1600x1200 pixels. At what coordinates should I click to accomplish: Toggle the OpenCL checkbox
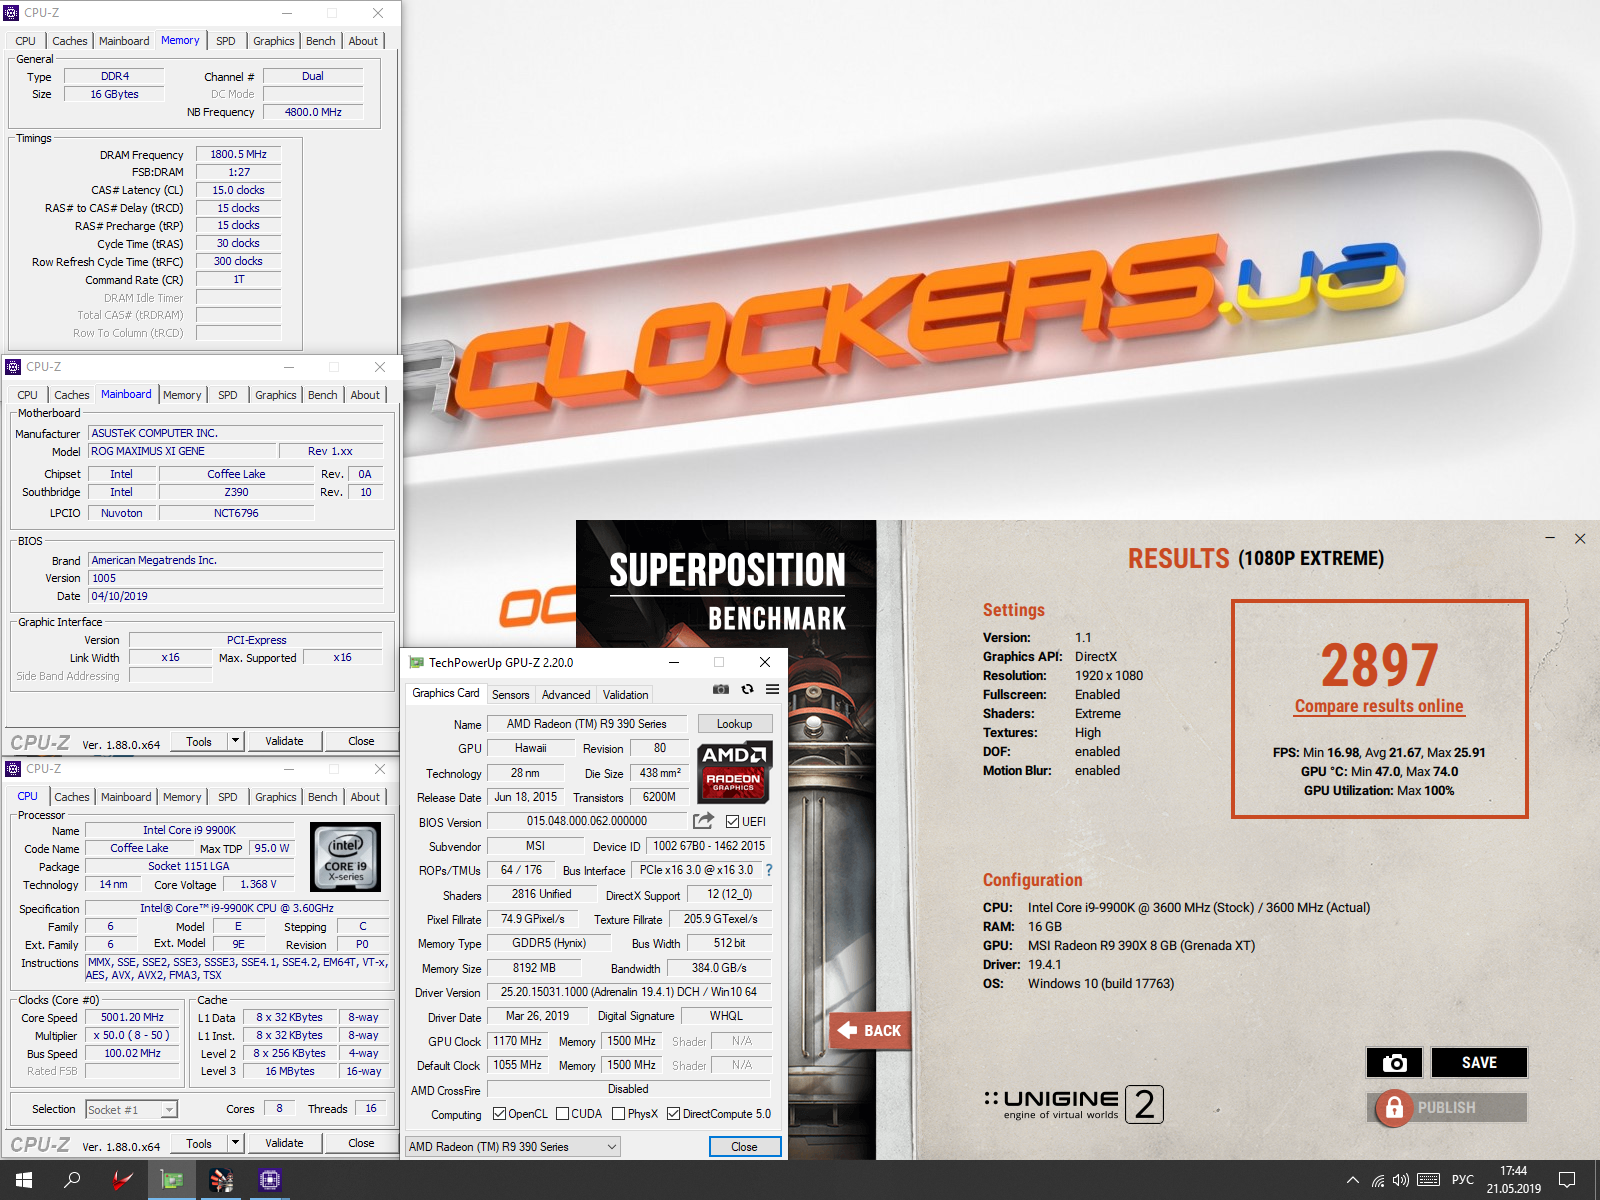[x=499, y=1113]
